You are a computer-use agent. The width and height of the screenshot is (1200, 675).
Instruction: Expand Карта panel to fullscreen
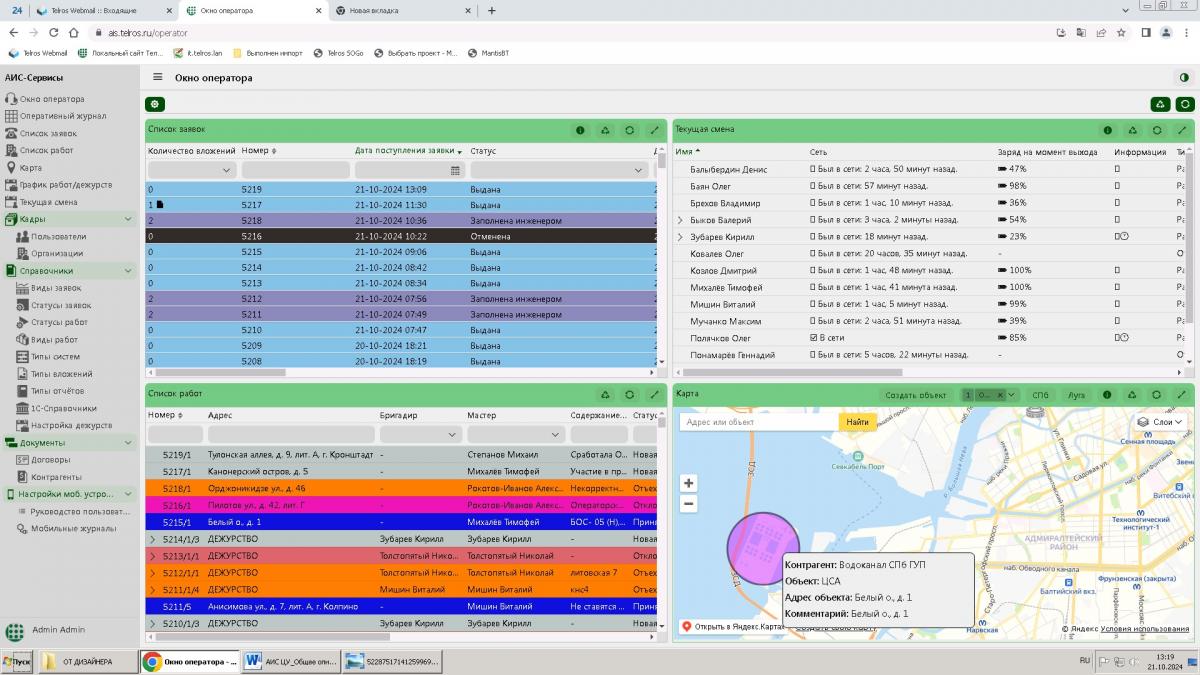tap(1181, 395)
